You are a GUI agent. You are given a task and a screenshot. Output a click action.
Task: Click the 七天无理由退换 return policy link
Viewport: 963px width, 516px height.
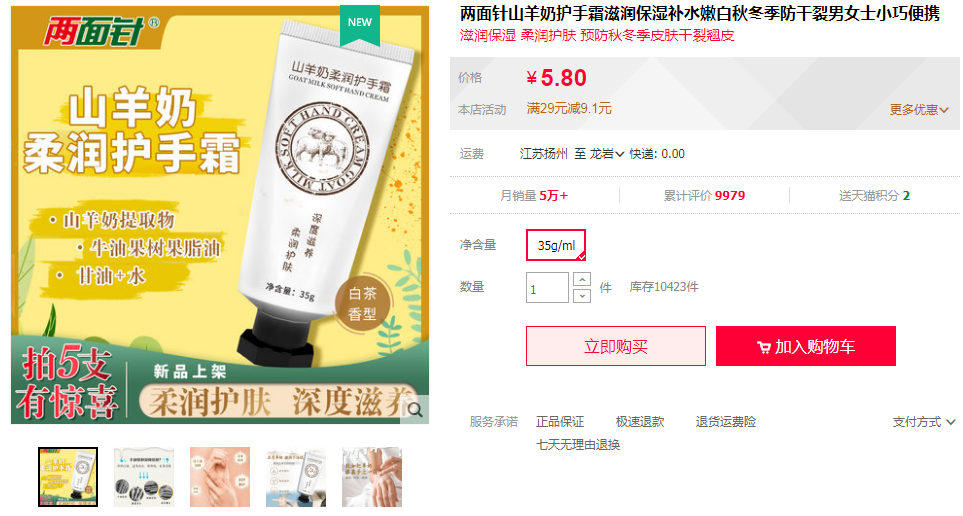pyautogui.click(x=578, y=445)
